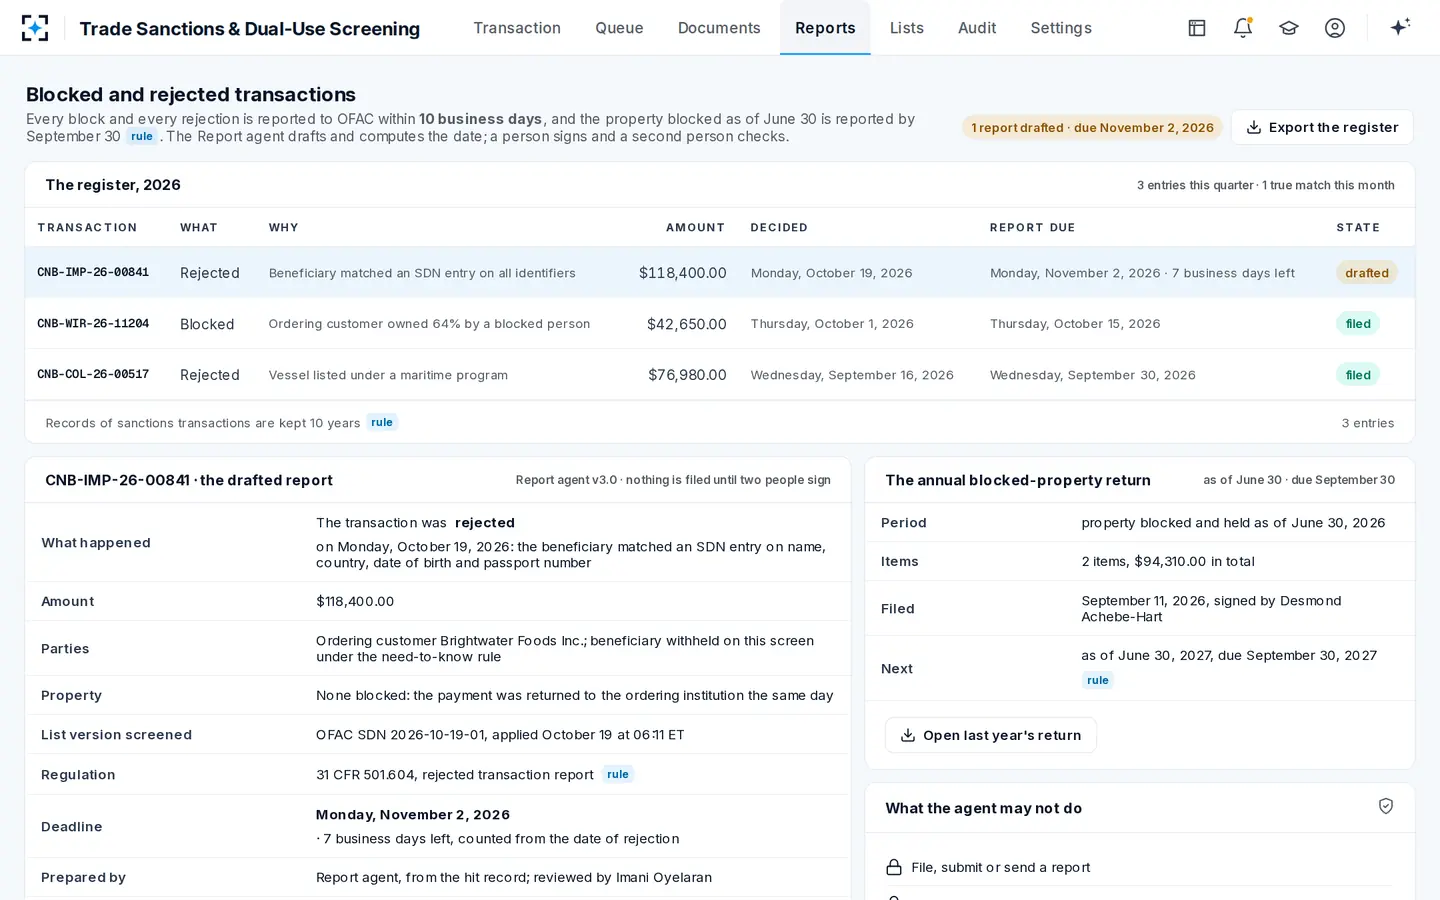The image size is (1440, 900).
Task: Click 'Ordering customer owned 64% by a blocked person'
Action: [x=429, y=324]
